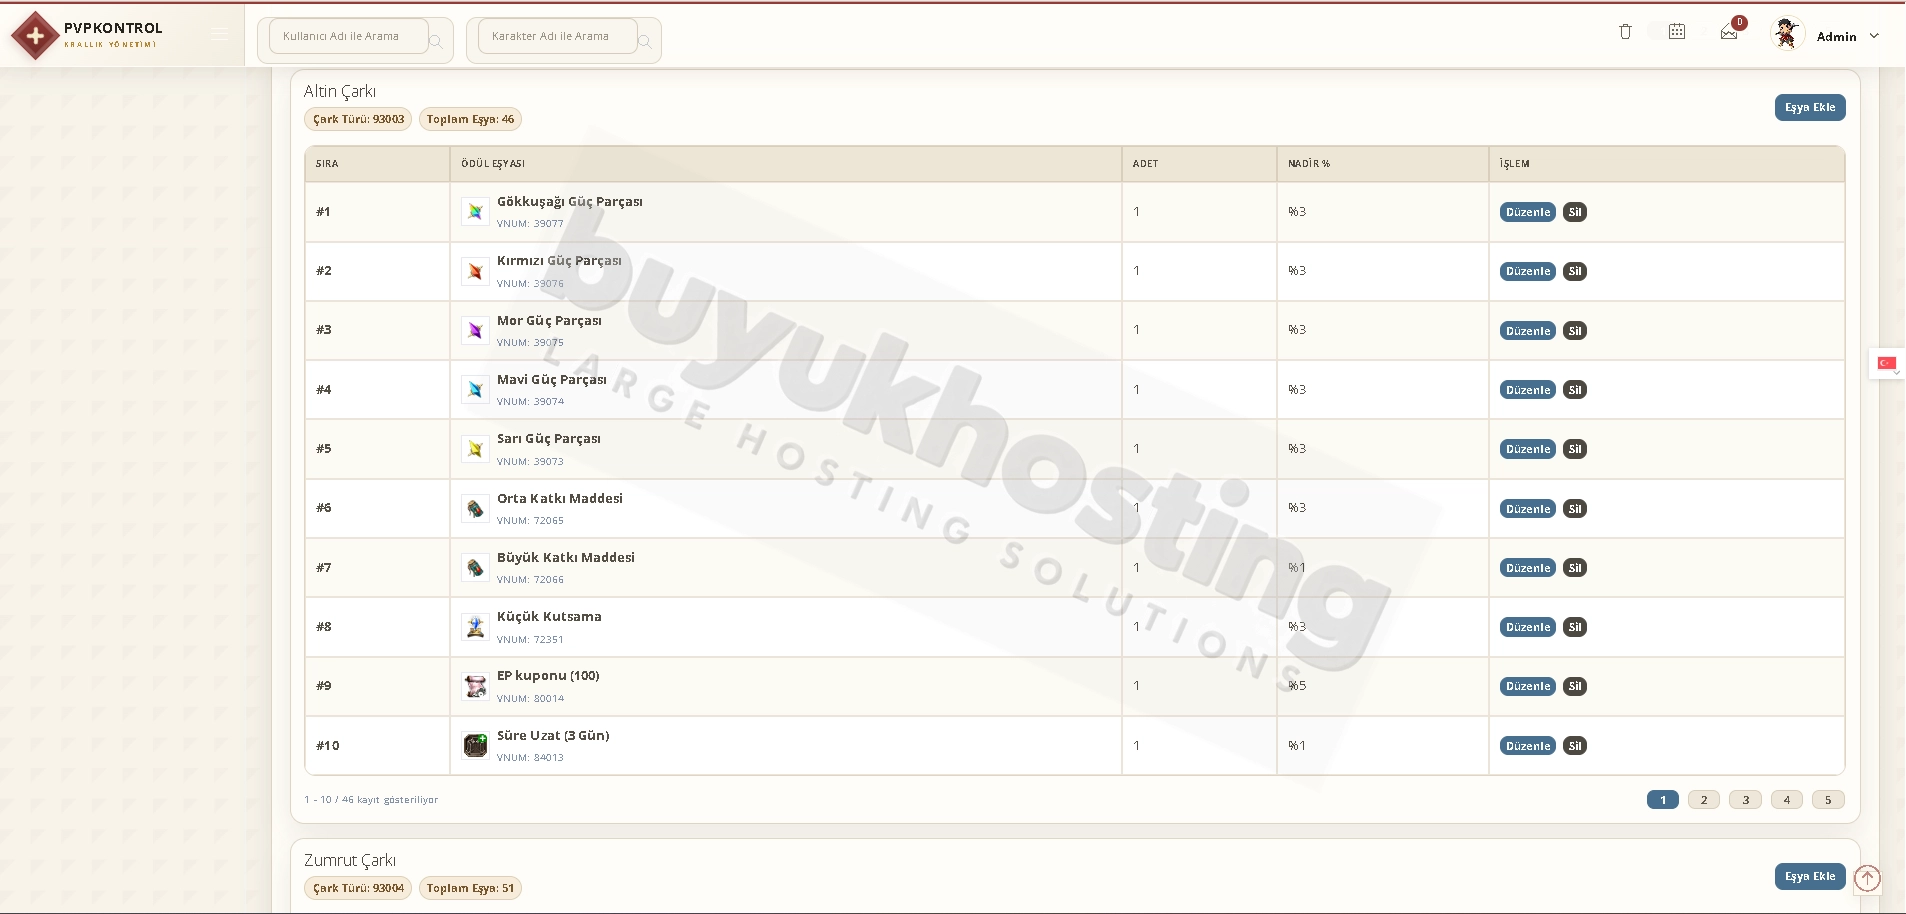Viewport: 1906px width, 914px height.
Task: Click Sil for Mavi Güç Parçası
Action: (x=1575, y=390)
